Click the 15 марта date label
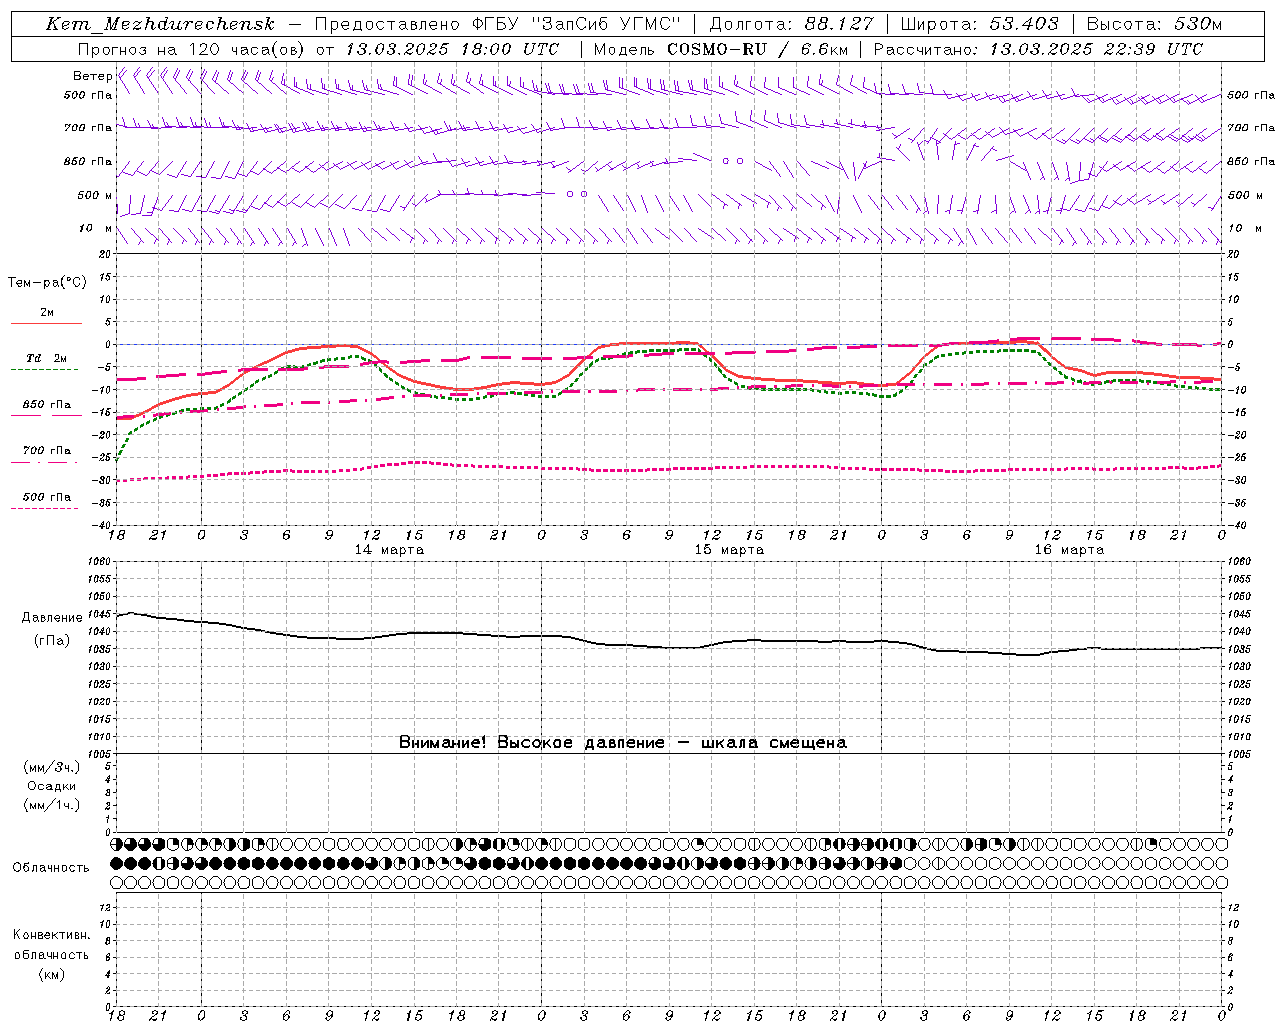Image resolution: width=1280 pixels, height=1024 pixels. 729,550
